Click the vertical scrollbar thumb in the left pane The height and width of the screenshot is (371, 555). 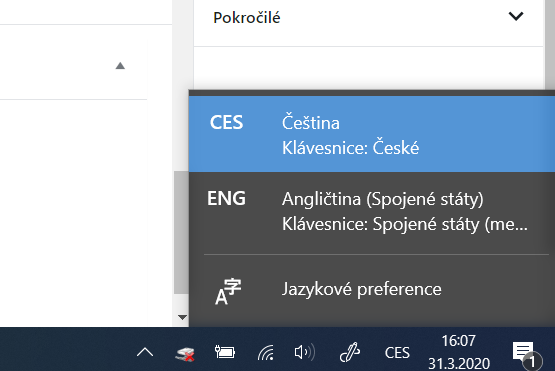pyautogui.click(x=181, y=232)
